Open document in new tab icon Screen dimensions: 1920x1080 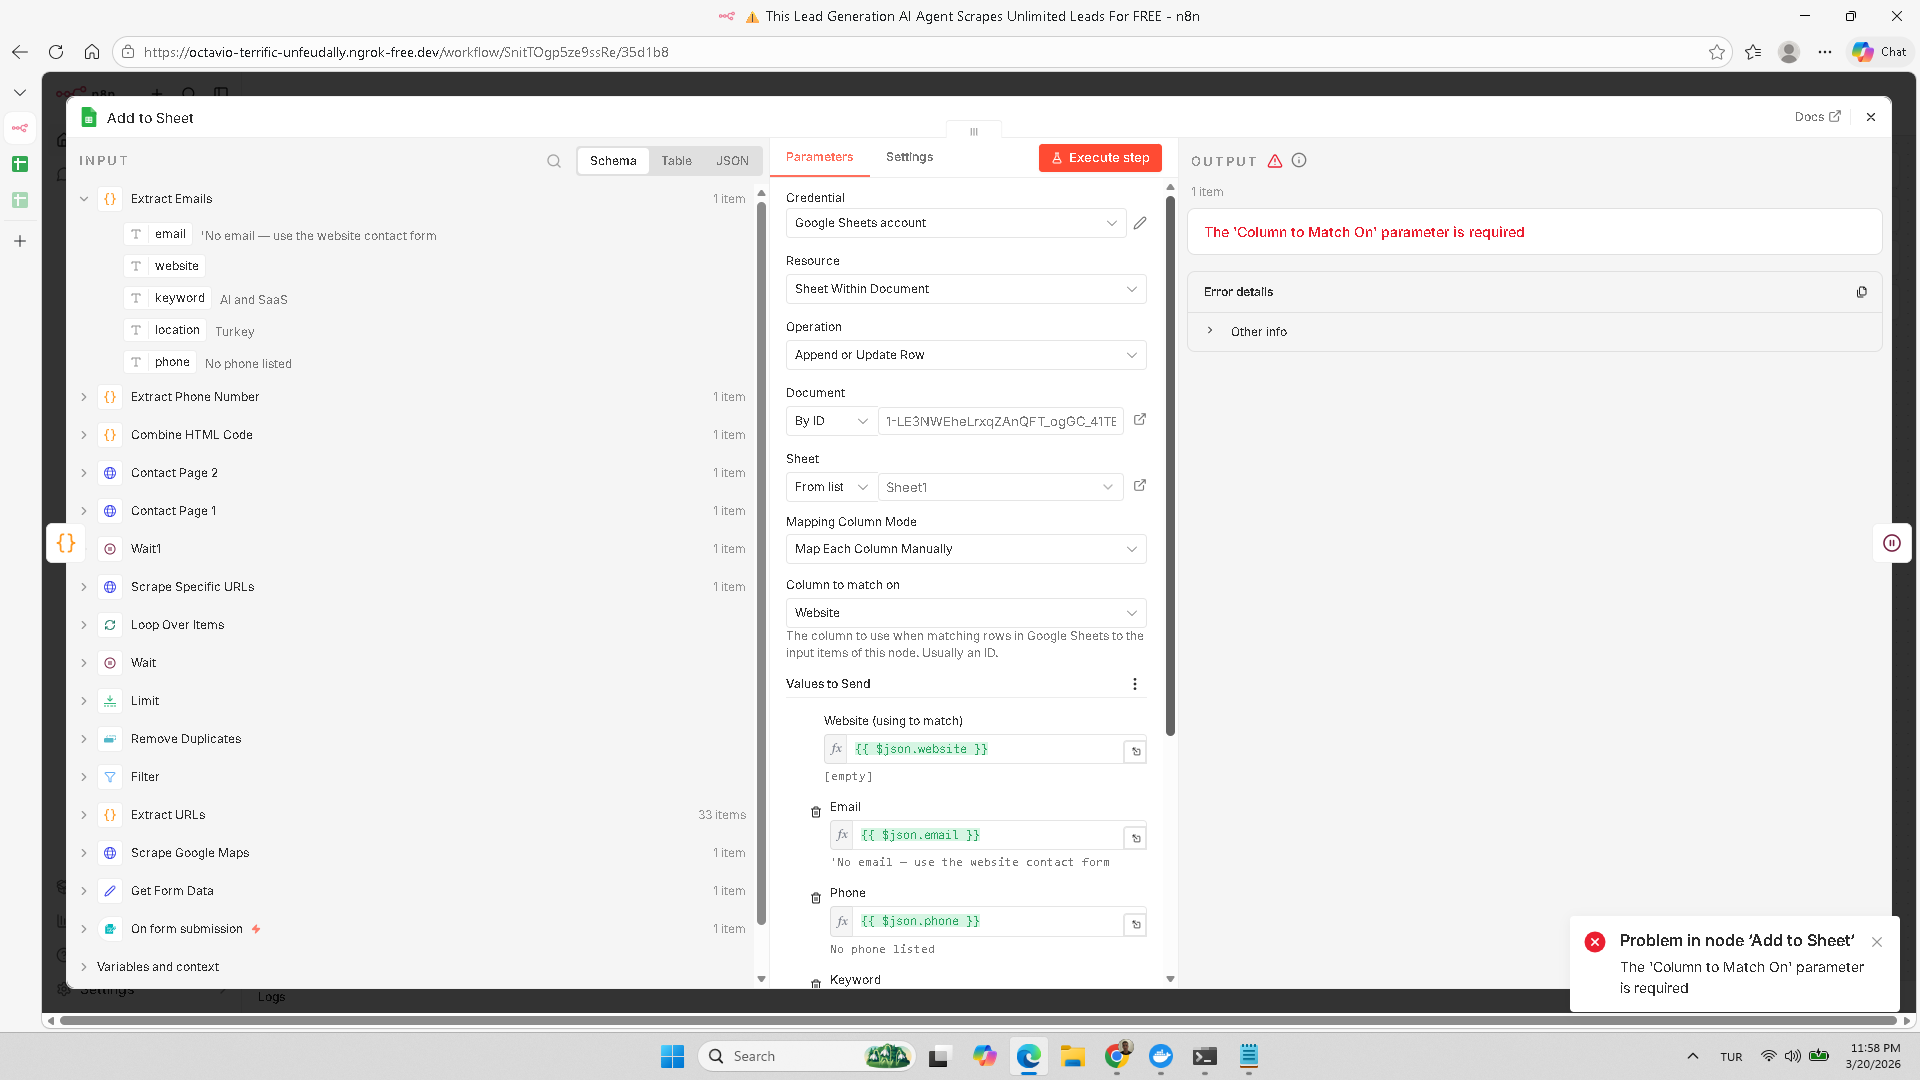click(1140, 420)
